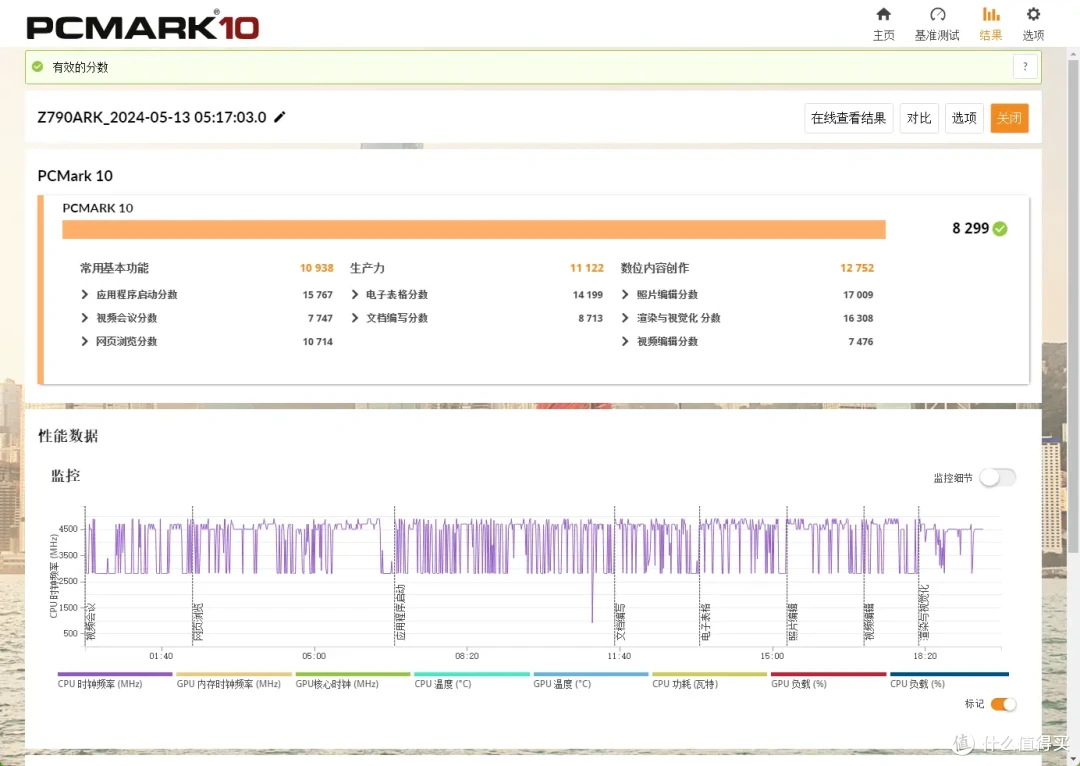The image size is (1080, 766).
Task: Click the PCMARK 10 logo
Action: [x=140, y=26]
